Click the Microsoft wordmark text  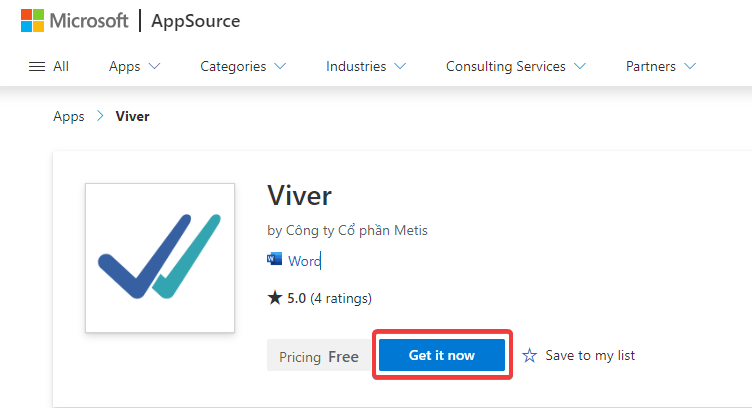click(89, 21)
